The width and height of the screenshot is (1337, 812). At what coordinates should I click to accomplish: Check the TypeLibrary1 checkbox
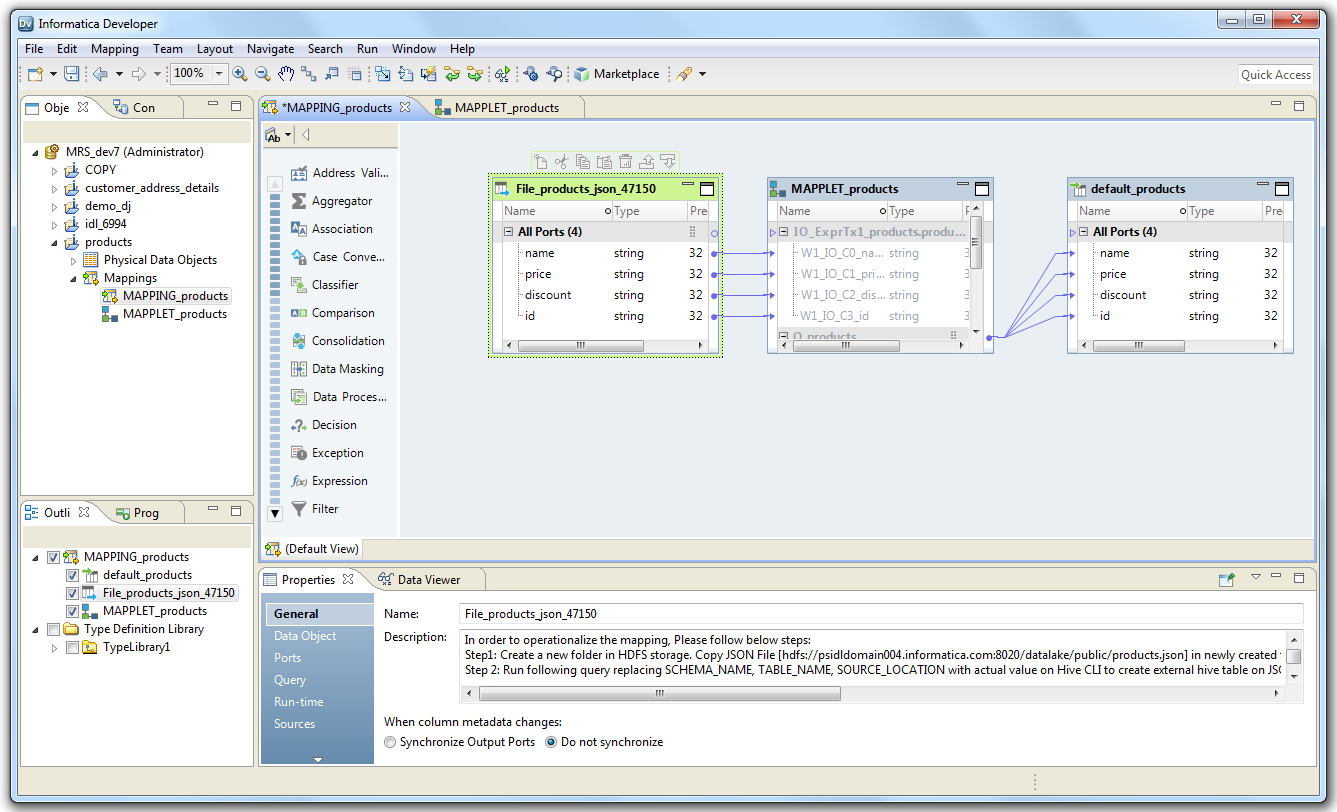(72, 648)
